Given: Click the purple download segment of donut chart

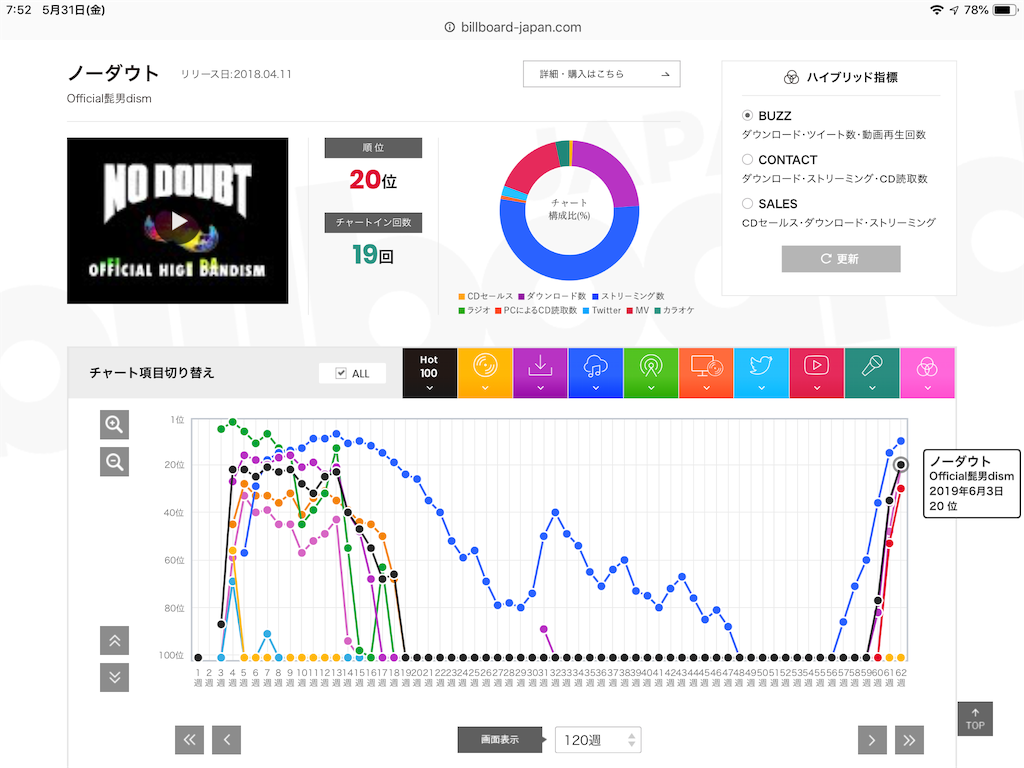Looking at the screenshot, I should (608, 168).
